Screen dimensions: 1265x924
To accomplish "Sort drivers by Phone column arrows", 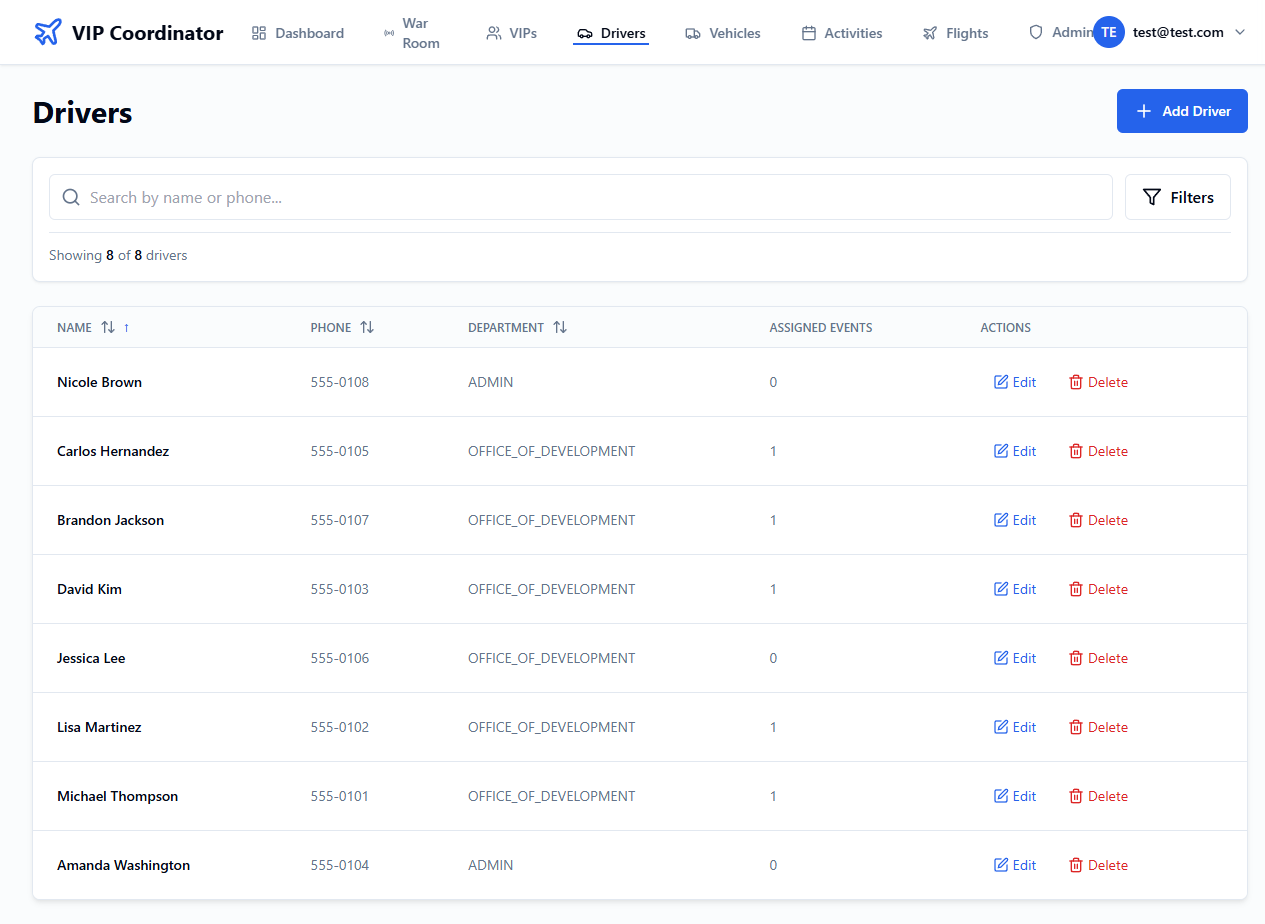I will click(x=367, y=328).
